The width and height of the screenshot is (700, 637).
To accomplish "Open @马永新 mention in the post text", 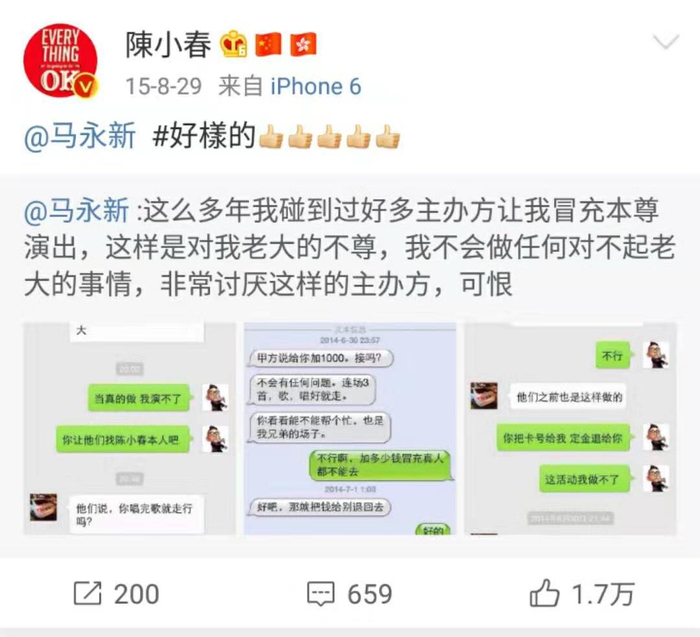I will coord(80,136).
